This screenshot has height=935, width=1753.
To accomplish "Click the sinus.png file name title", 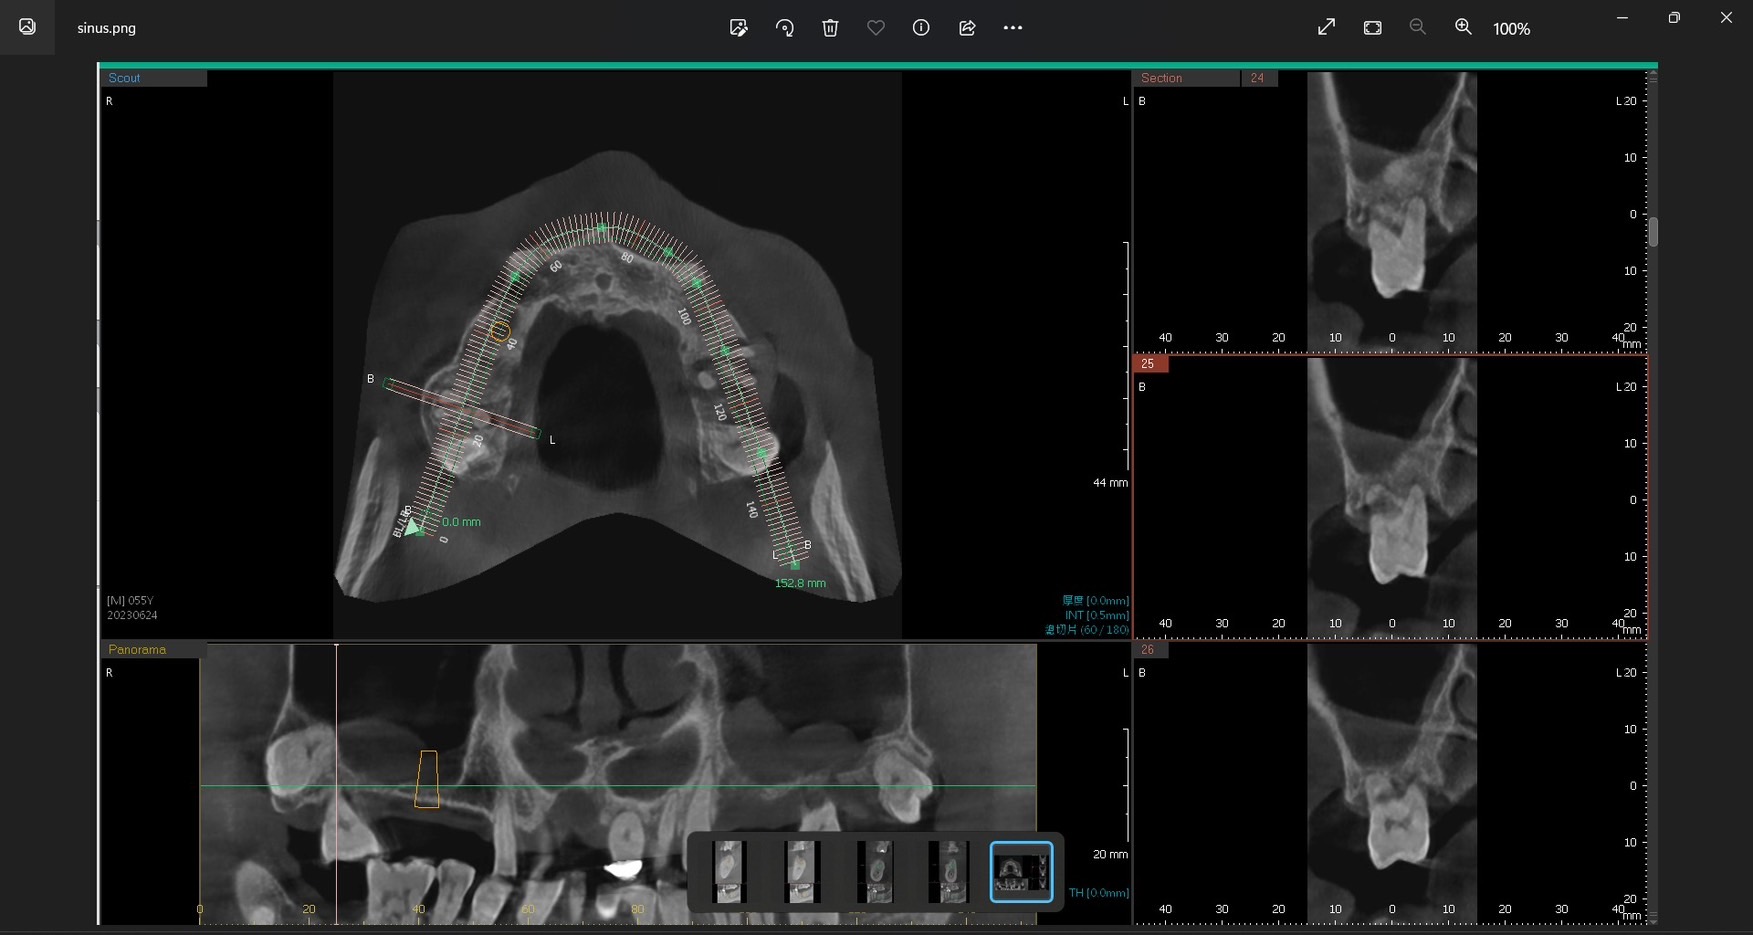I will point(107,28).
